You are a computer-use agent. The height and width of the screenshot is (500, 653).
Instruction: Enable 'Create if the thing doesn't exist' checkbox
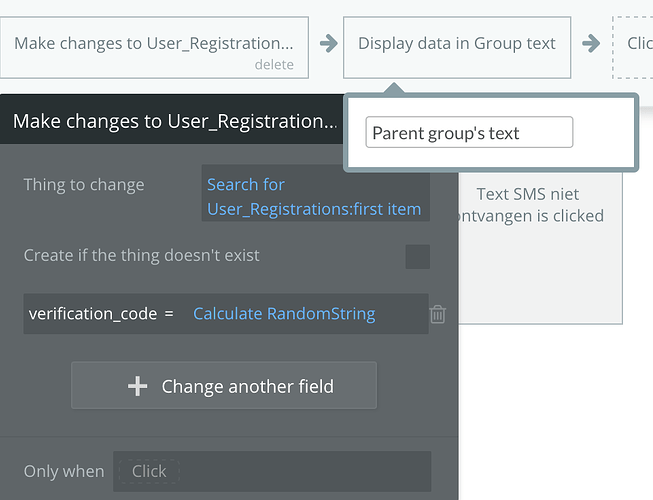(417, 256)
